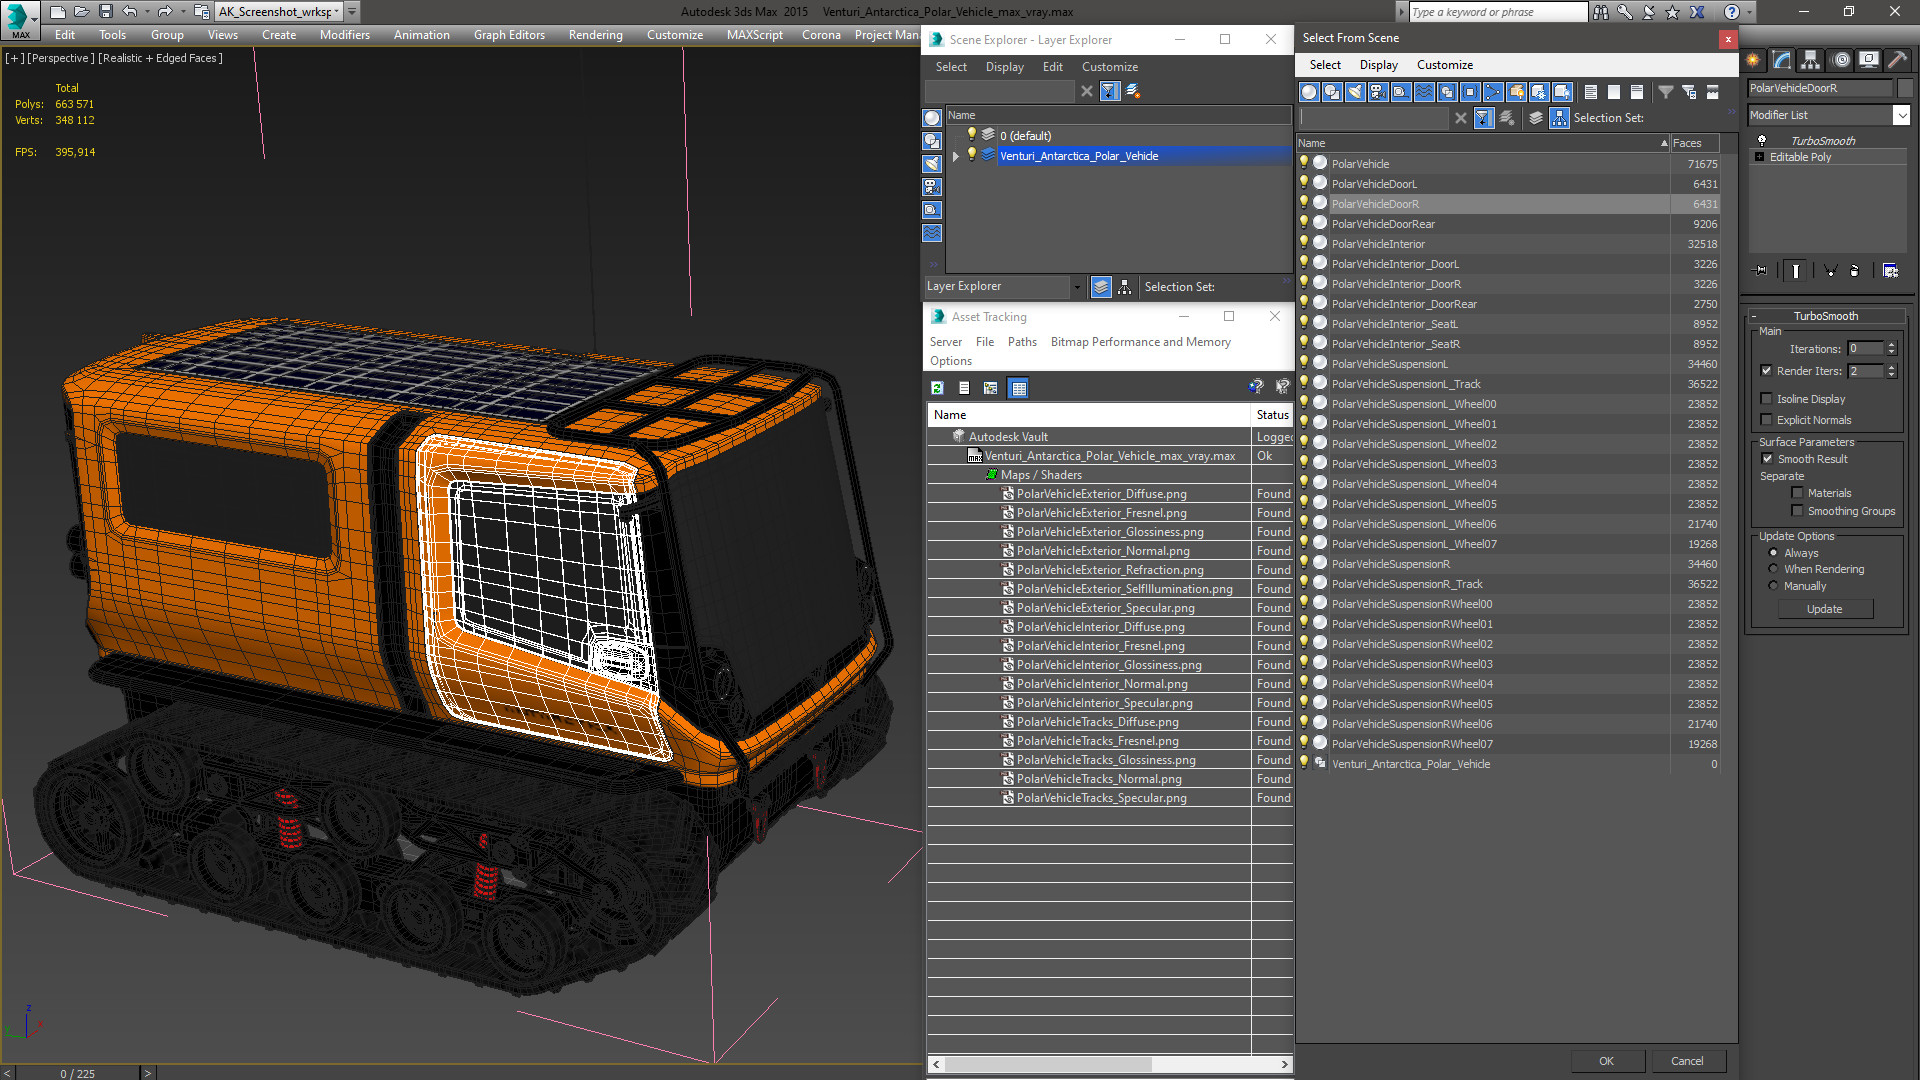
Task: Click Show End Result toggle below modifier stack
Action: pyautogui.click(x=1796, y=271)
